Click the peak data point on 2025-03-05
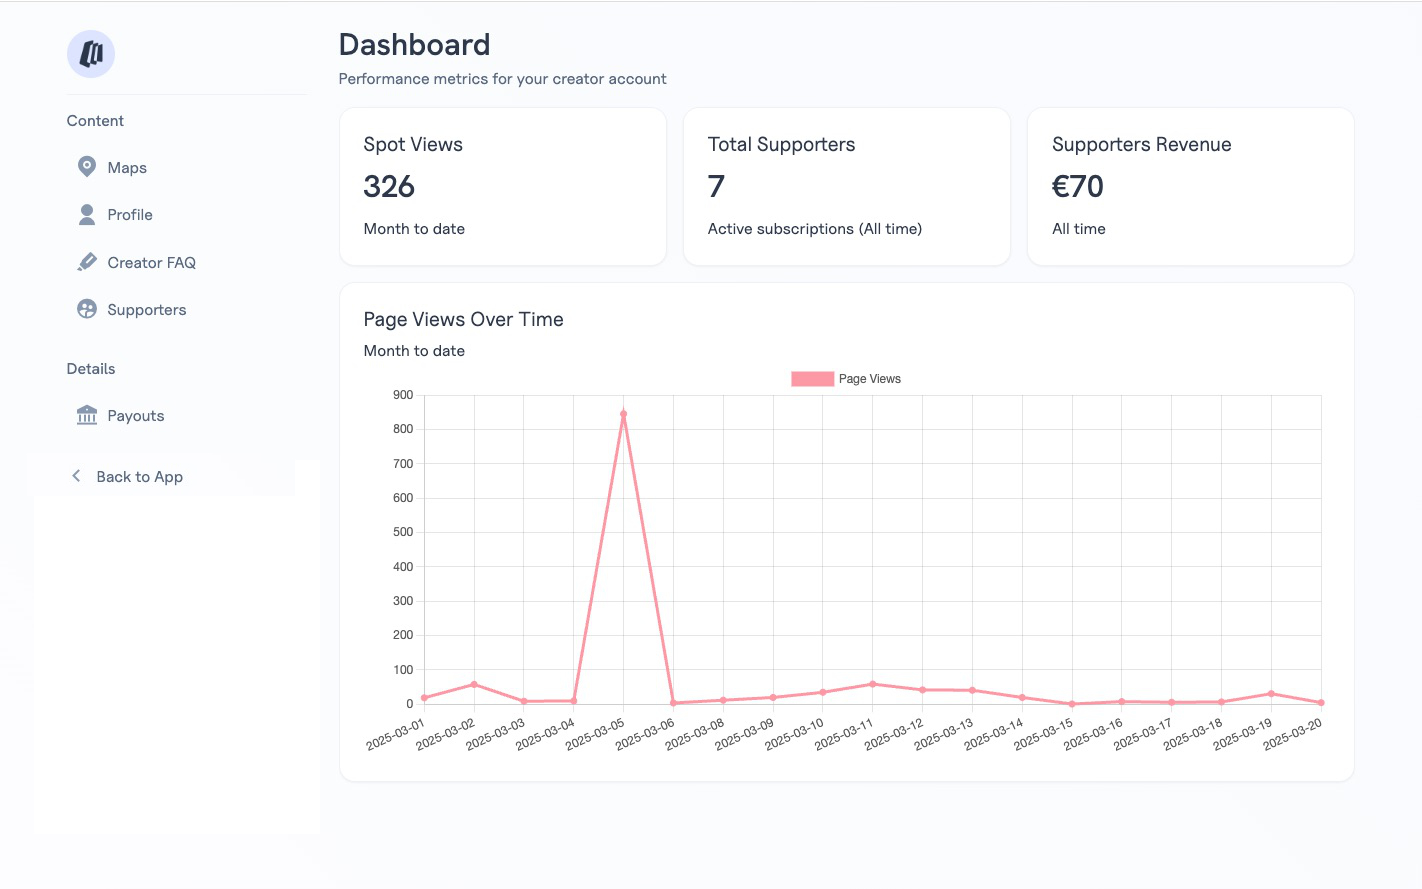Viewport: 1422px width, 889px height. 623,414
